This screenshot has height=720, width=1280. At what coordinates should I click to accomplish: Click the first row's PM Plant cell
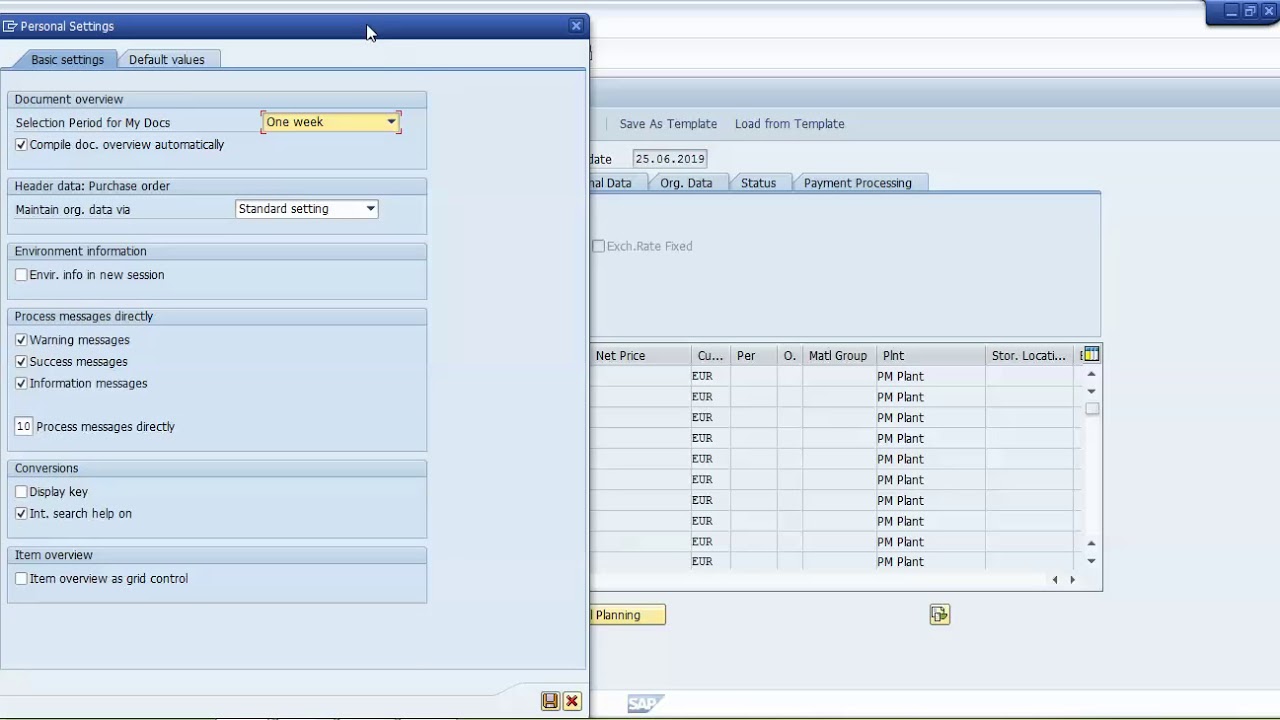click(930, 377)
